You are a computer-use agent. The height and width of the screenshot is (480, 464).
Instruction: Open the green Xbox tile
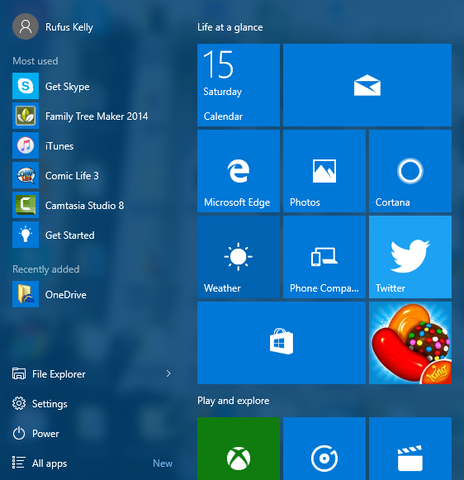tap(238, 449)
